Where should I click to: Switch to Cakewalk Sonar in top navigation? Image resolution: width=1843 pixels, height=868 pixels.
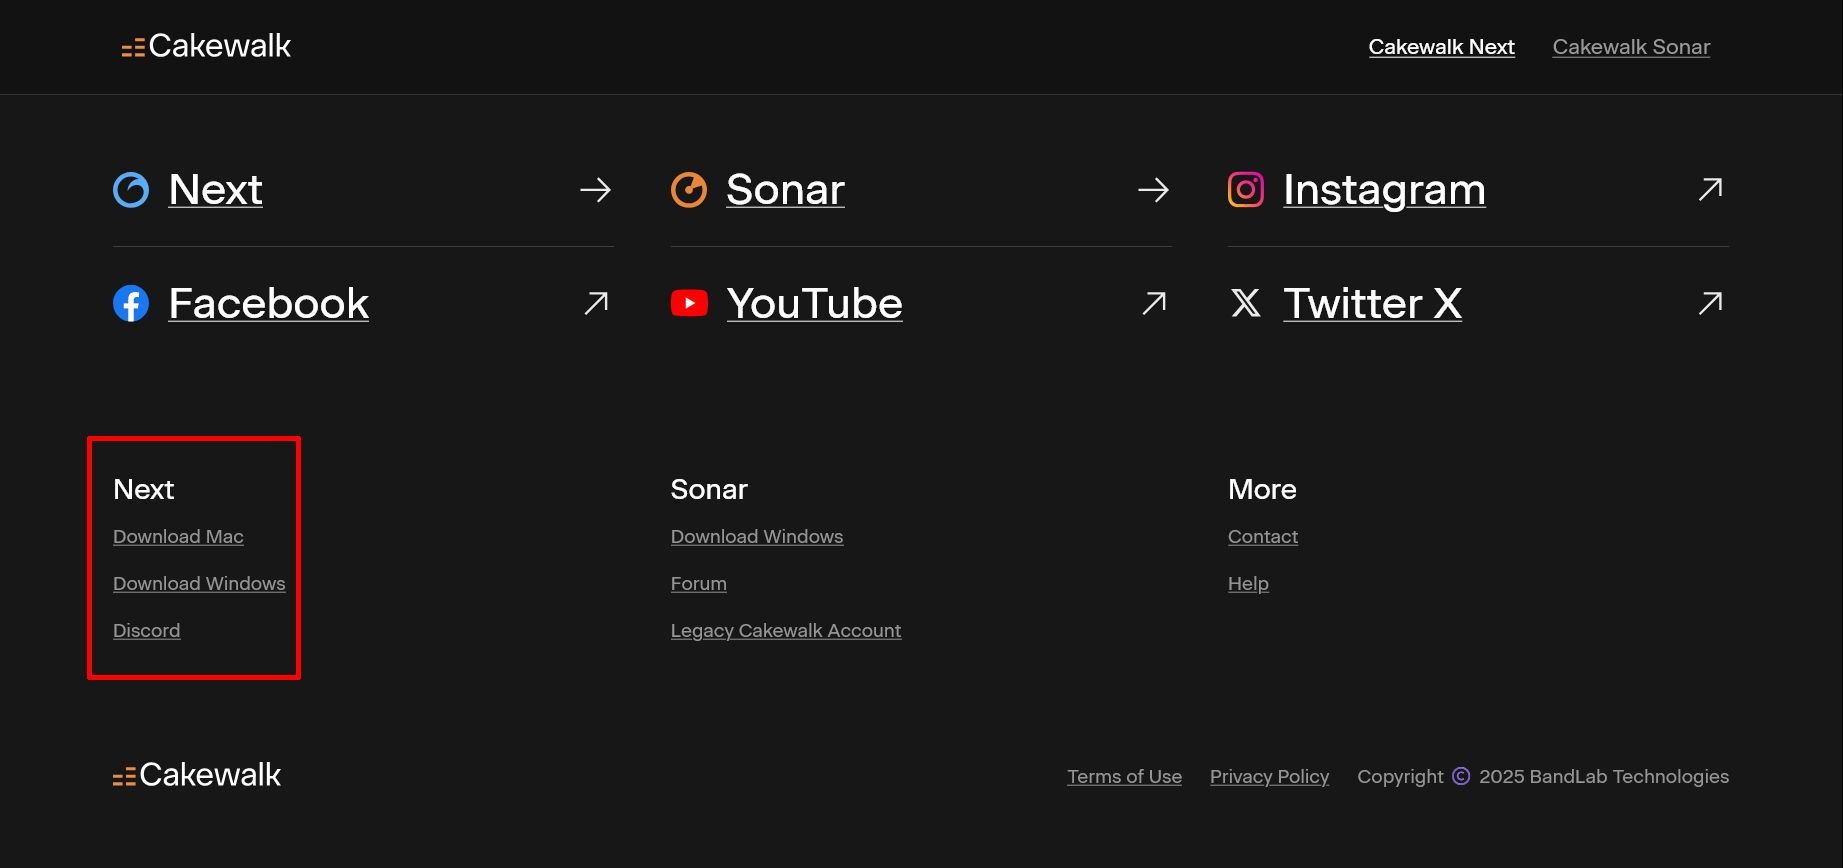1631,47
